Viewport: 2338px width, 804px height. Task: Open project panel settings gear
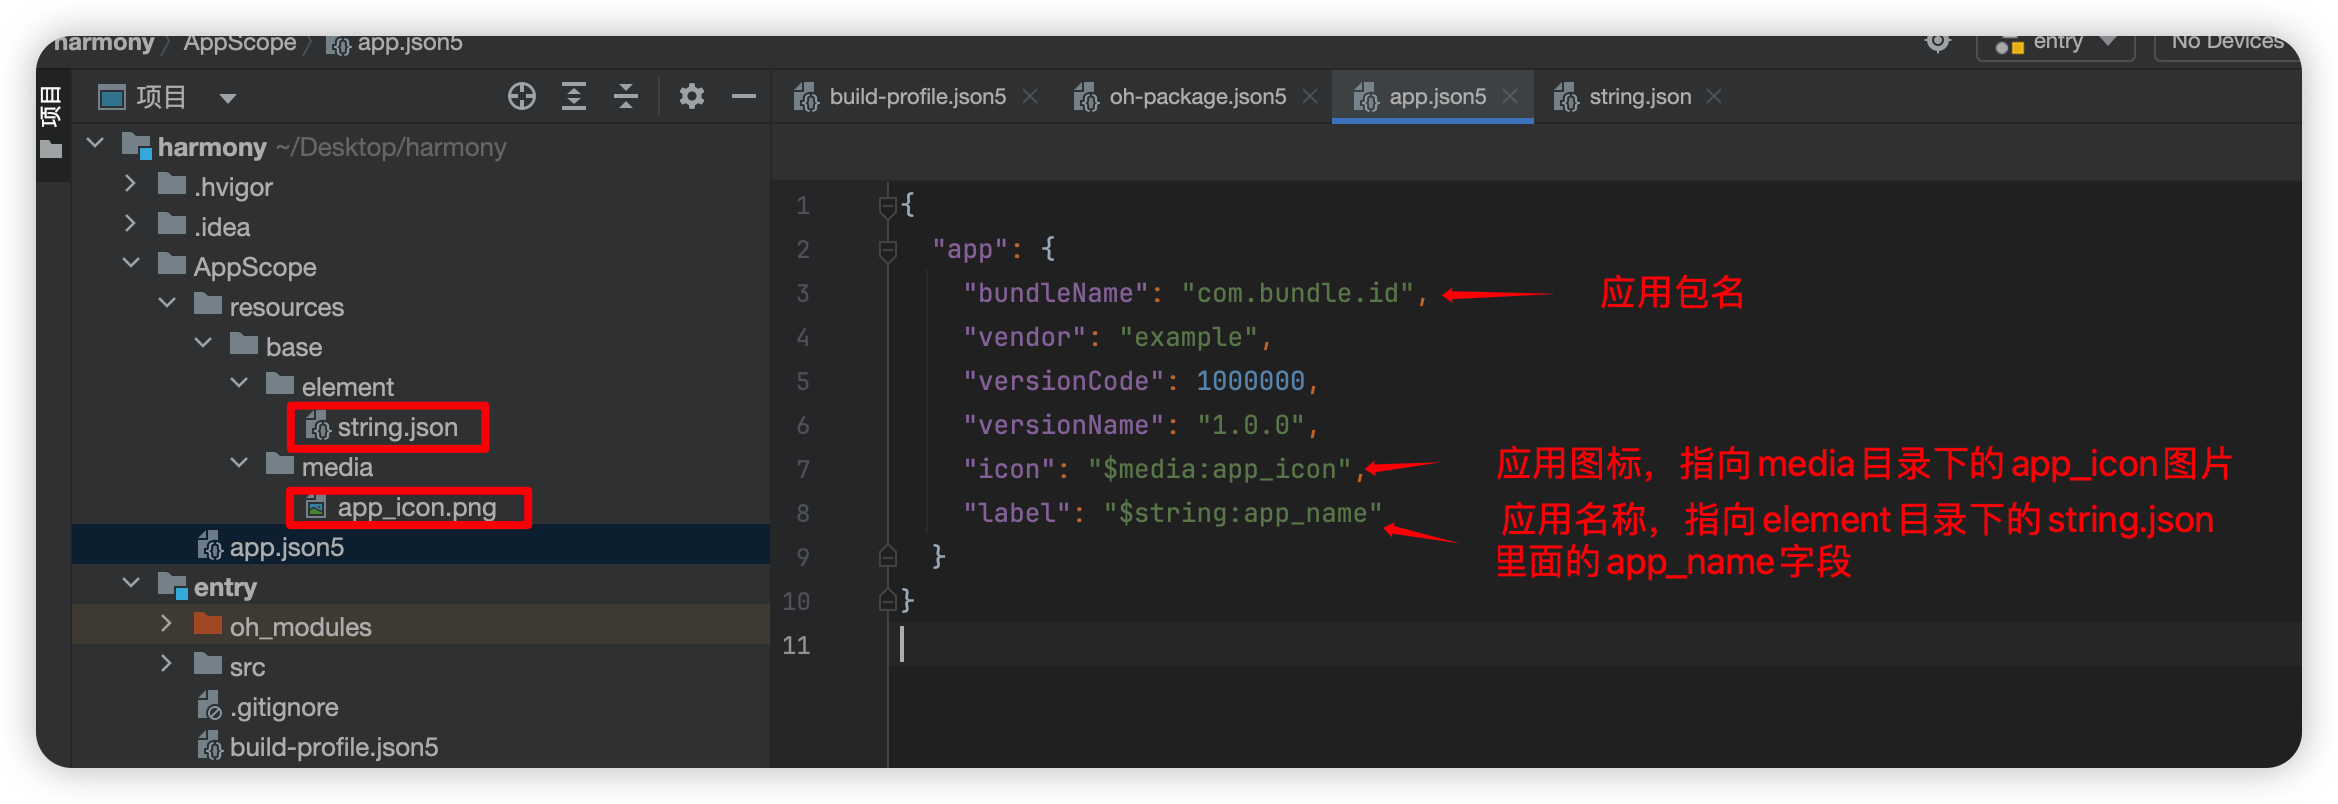click(691, 97)
